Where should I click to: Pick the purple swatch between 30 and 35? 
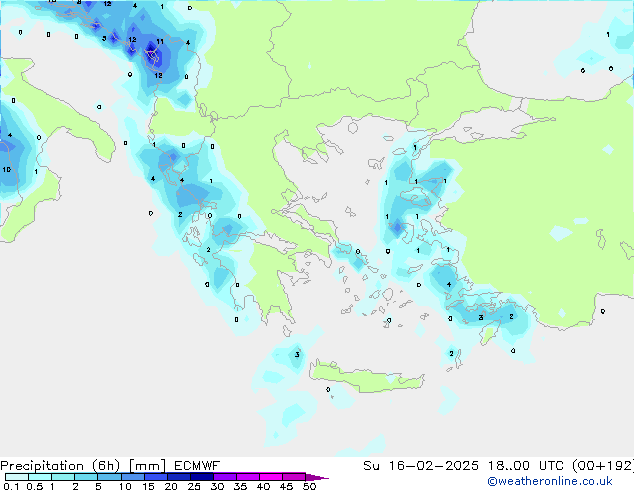click(228, 477)
